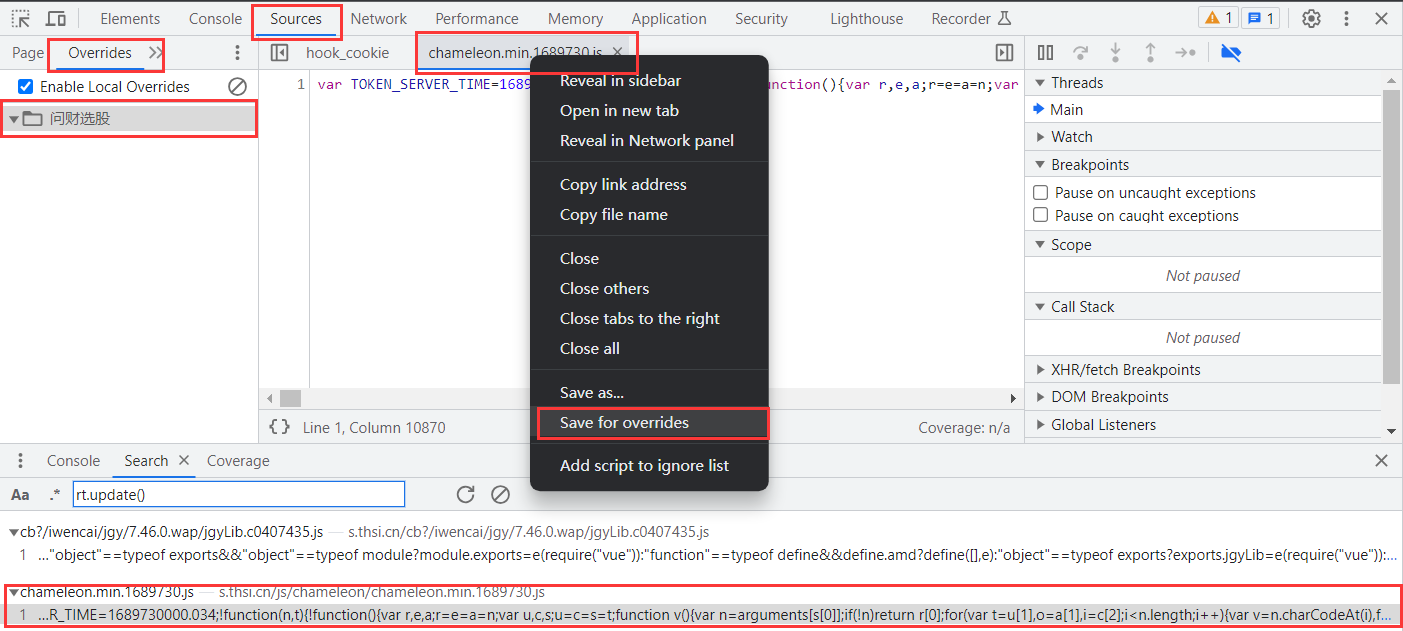Open DevTools settings gear
Screen dimensions: 1403x631
click(1311, 18)
